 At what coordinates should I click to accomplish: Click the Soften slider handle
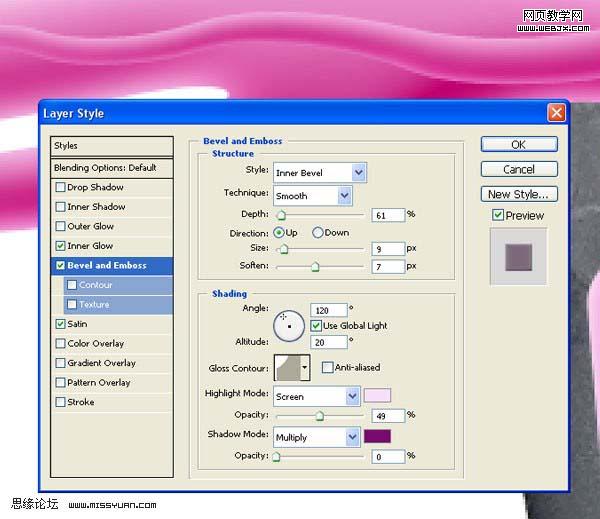point(315,267)
